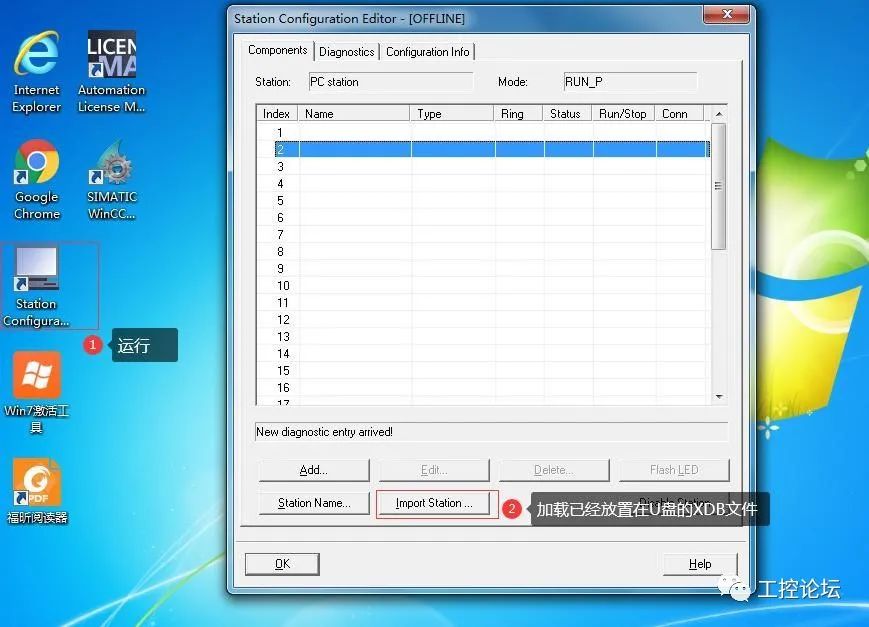Click the component list vertical scrollbar thumb
Viewport: 869px width, 627px height.
click(719, 186)
